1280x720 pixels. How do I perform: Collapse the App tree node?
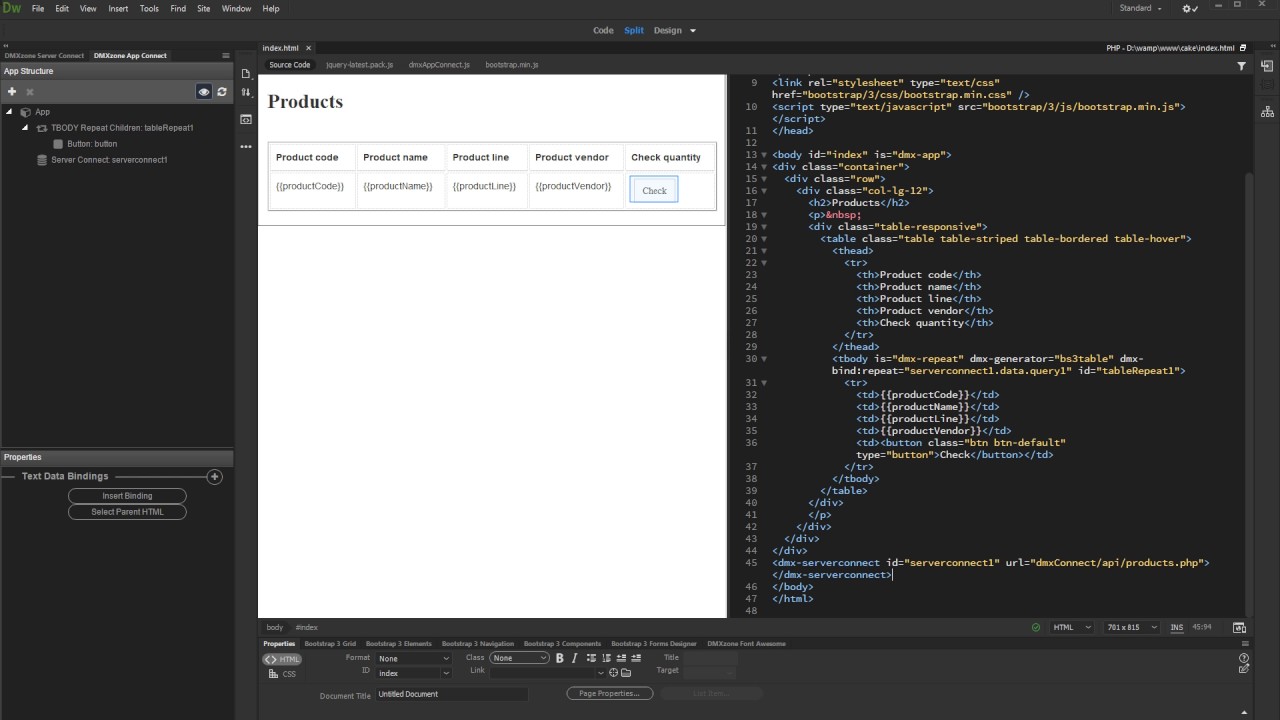10,112
